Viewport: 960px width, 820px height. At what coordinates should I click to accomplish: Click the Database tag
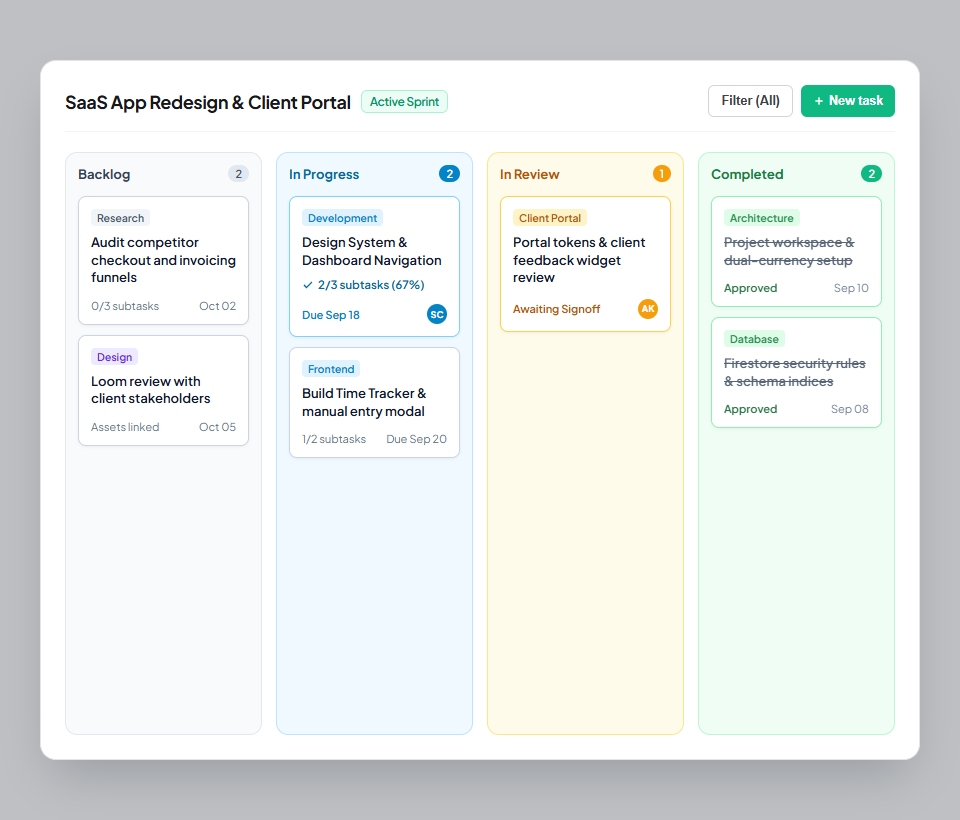(754, 339)
